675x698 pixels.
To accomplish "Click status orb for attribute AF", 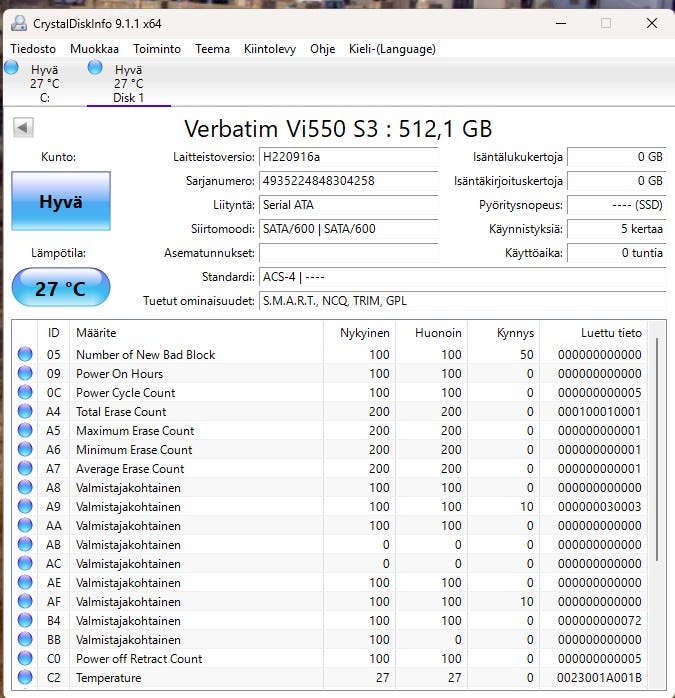I will tap(25, 601).
